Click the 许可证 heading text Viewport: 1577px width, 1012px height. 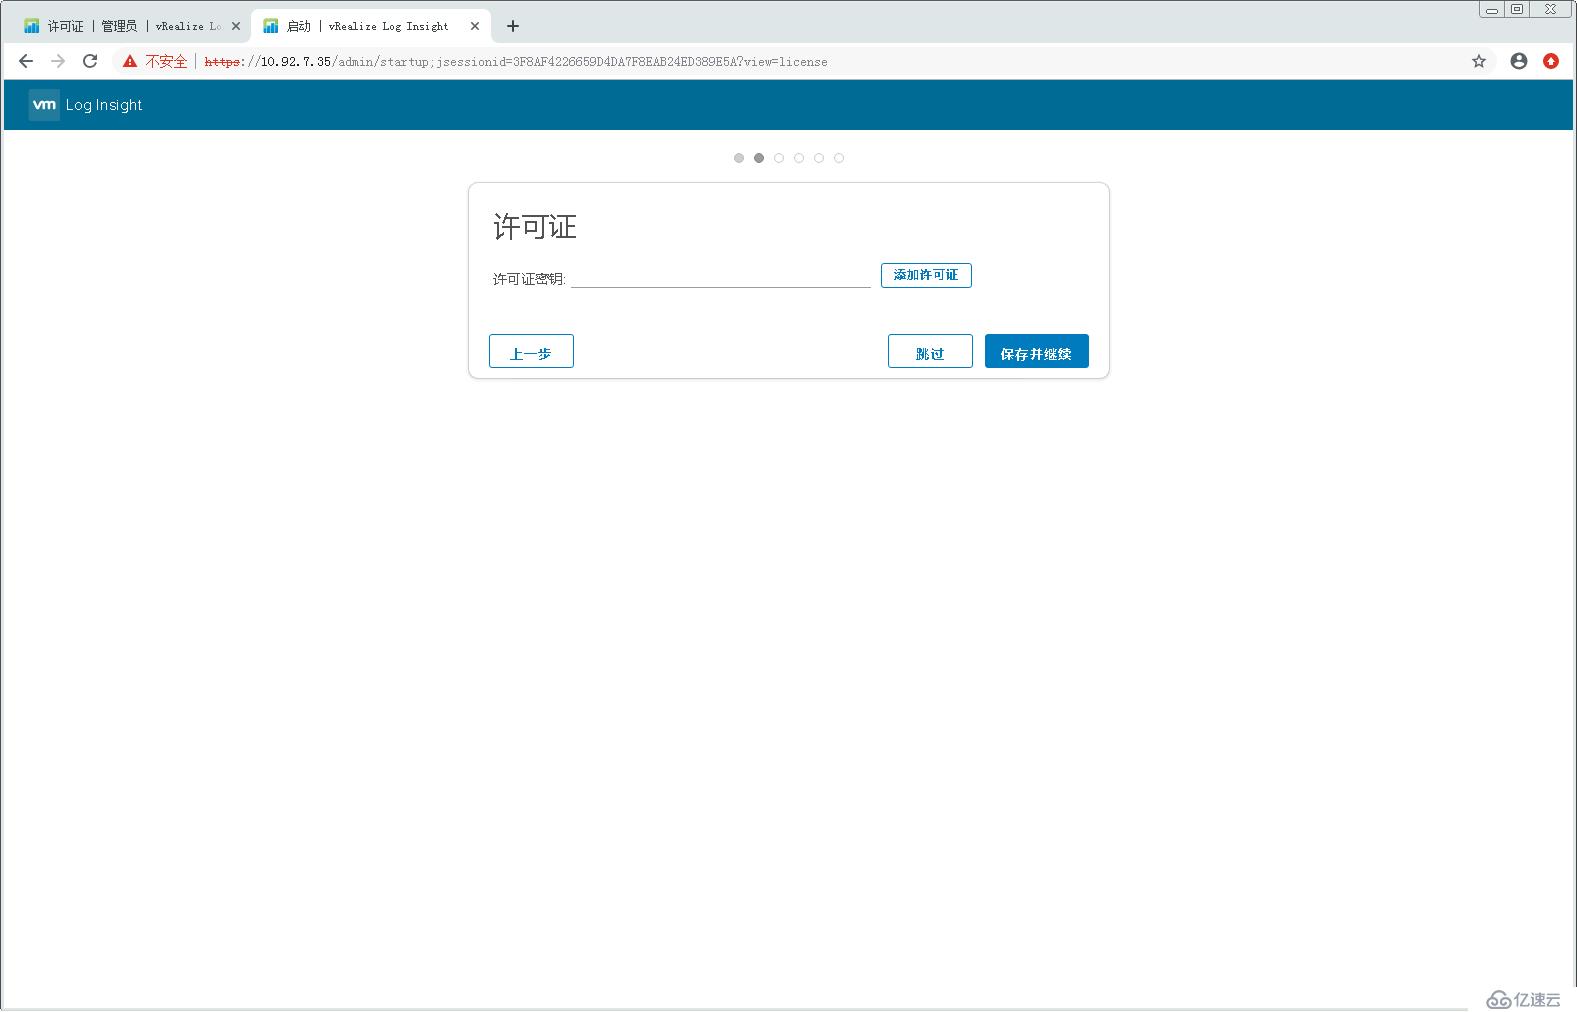pyautogui.click(x=535, y=227)
